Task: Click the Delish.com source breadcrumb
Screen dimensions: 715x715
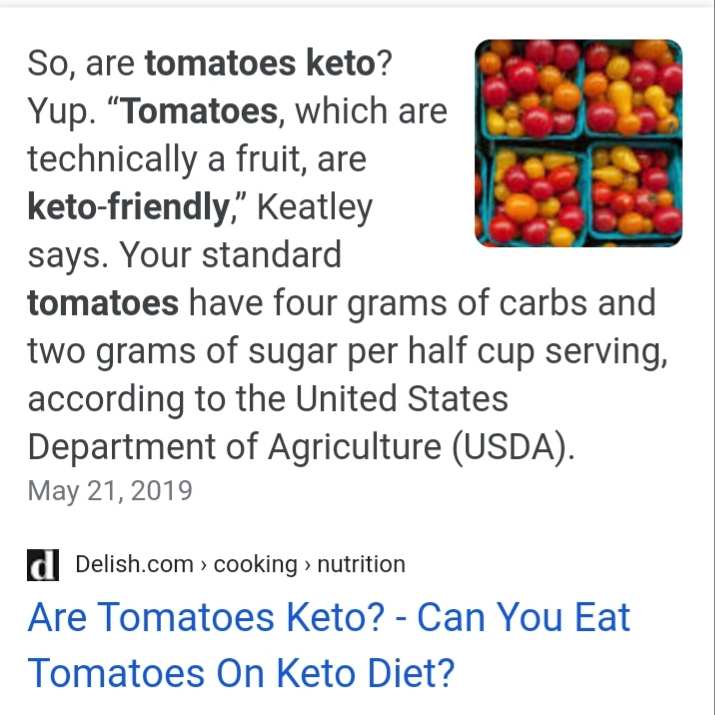Action: (x=134, y=564)
